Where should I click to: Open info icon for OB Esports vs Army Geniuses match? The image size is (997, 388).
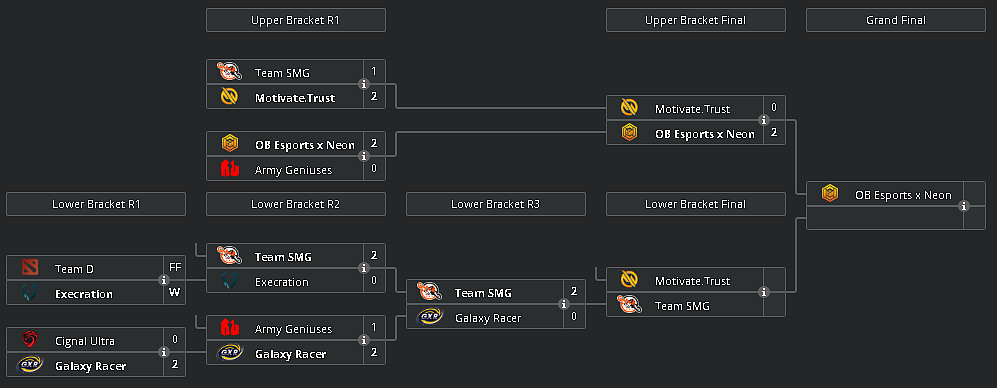pyautogui.click(x=364, y=156)
